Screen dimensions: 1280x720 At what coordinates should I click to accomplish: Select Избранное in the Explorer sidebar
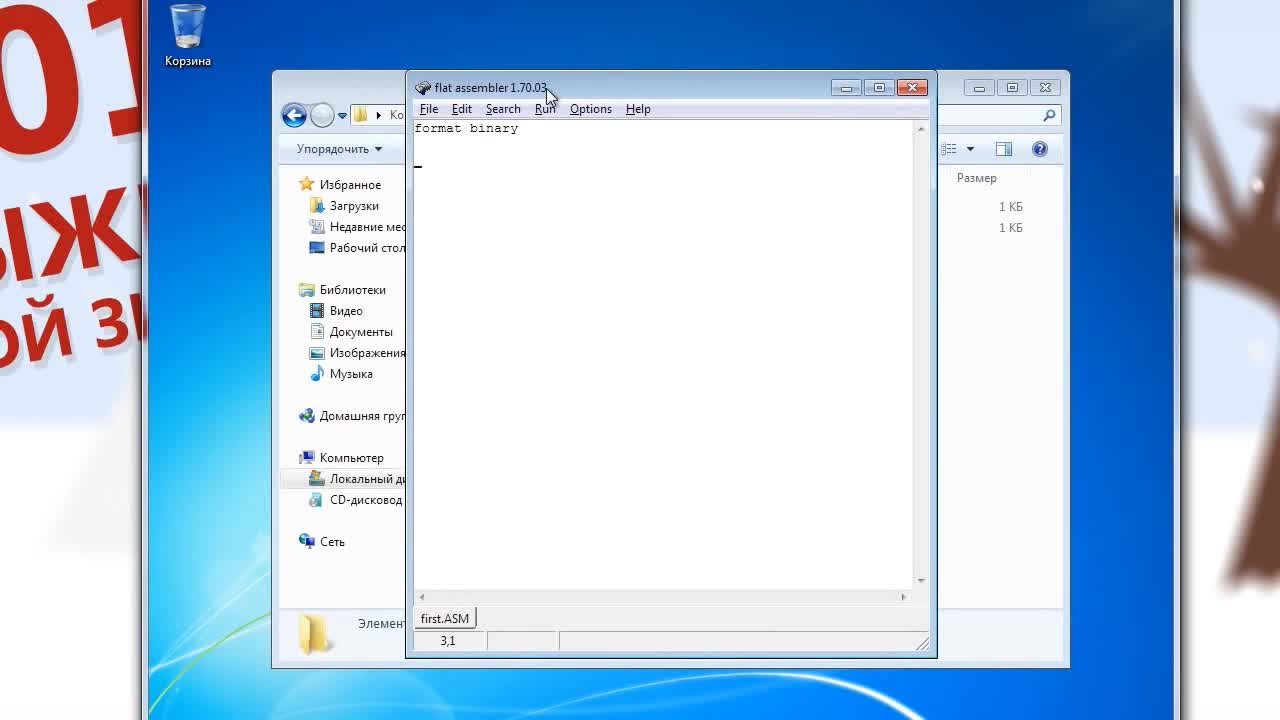point(350,185)
